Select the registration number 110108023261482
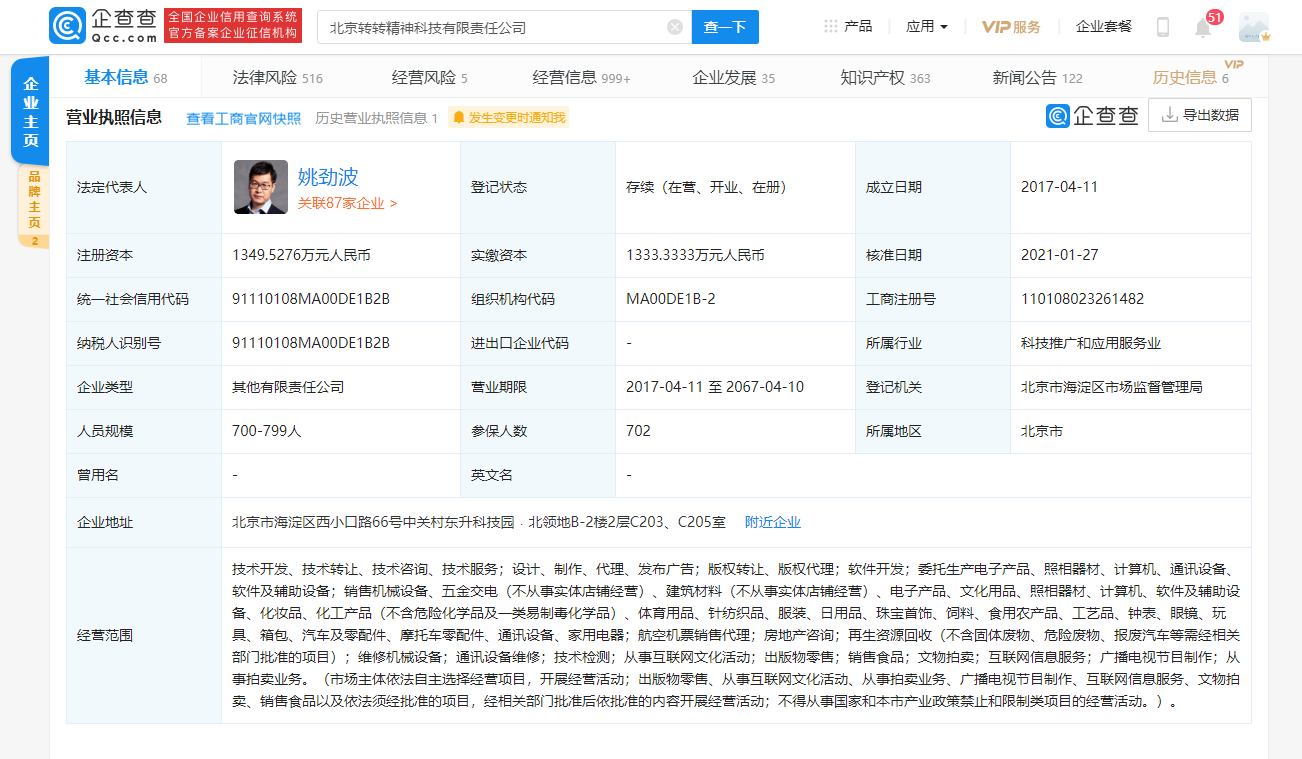Image resolution: width=1302 pixels, height=759 pixels. tap(1082, 299)
